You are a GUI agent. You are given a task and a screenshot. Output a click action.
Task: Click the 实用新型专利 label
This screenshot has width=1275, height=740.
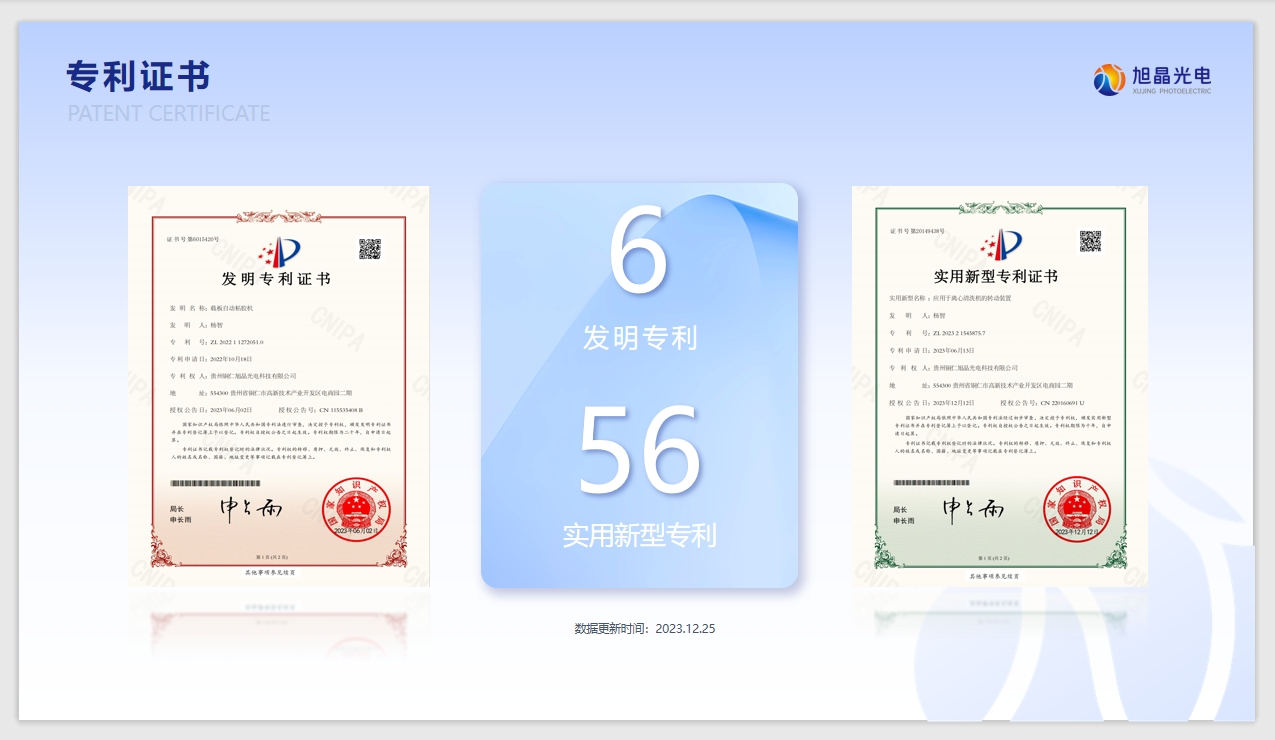point(640,536)
